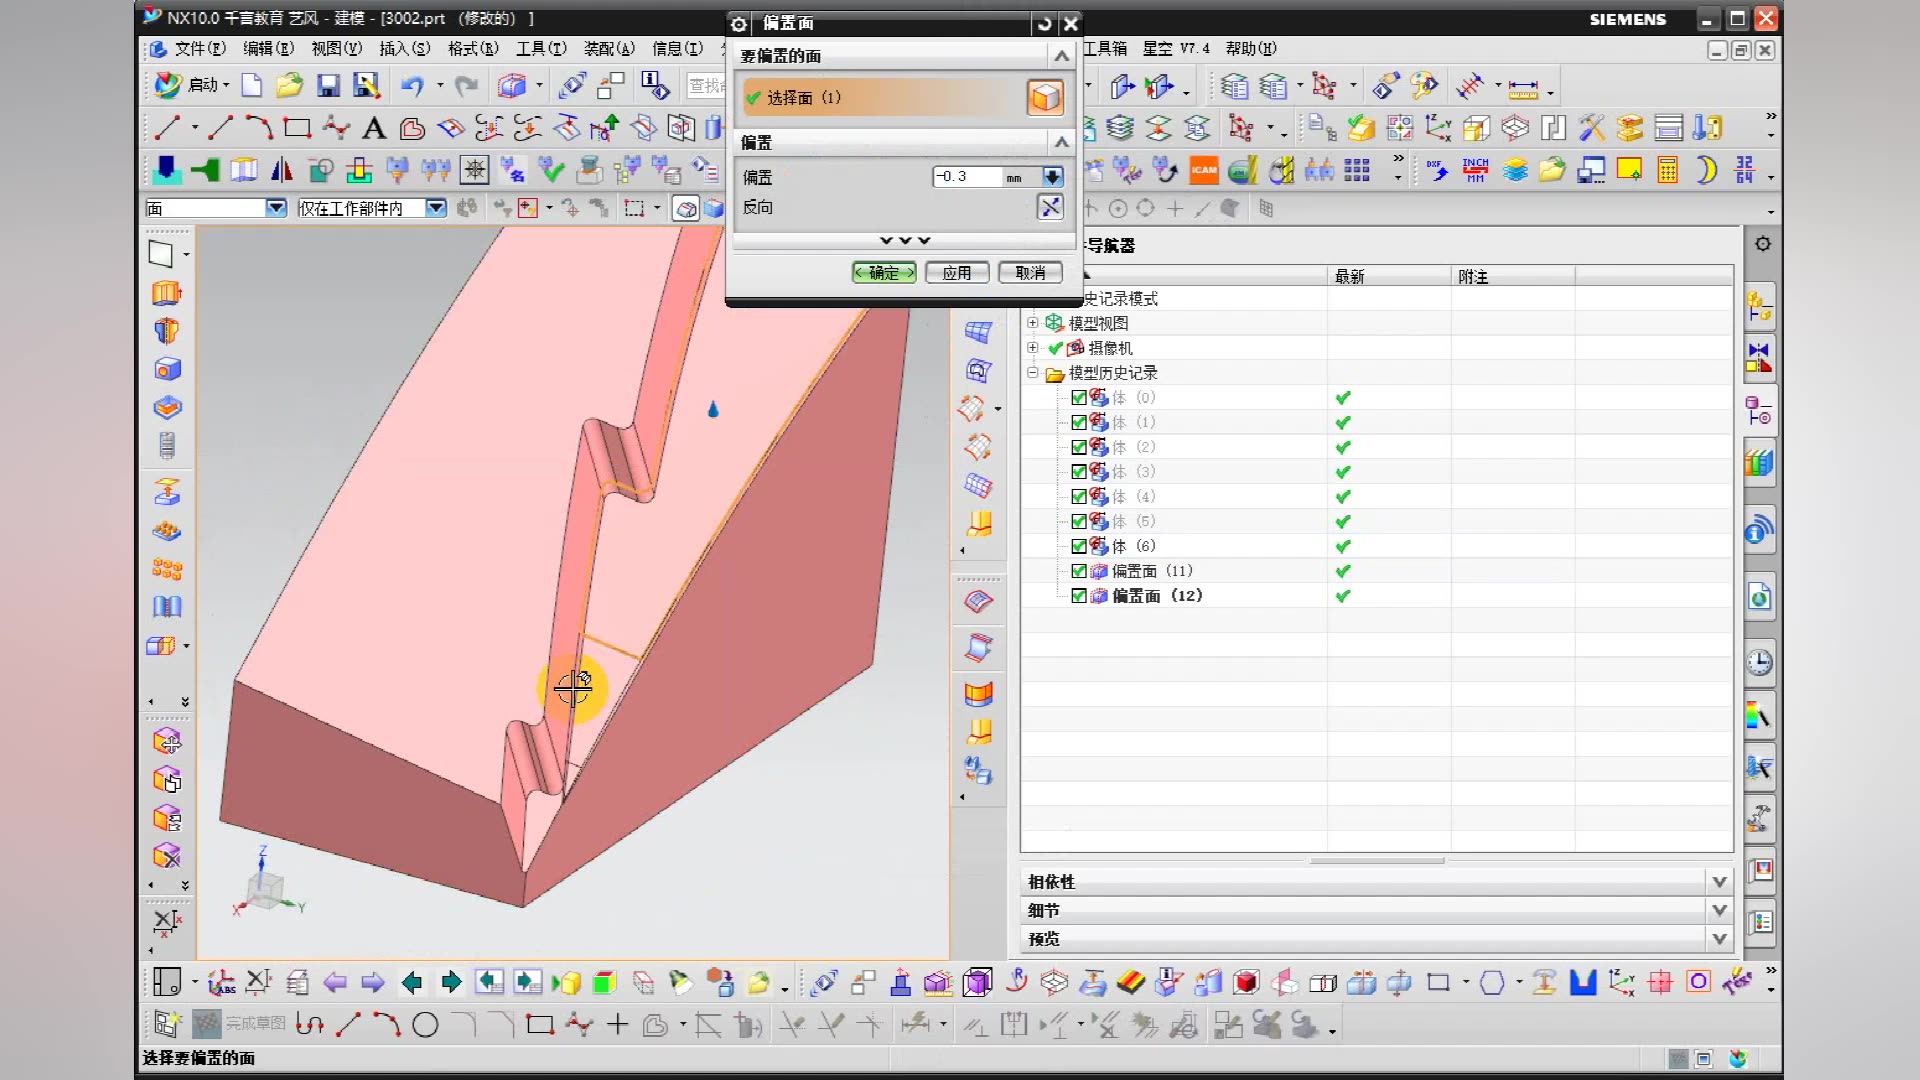The width and height of the screenshot is (1920, 1080).
Task: Toggle checkbox for 体 (6) feature
Action: coord(1078,546)
